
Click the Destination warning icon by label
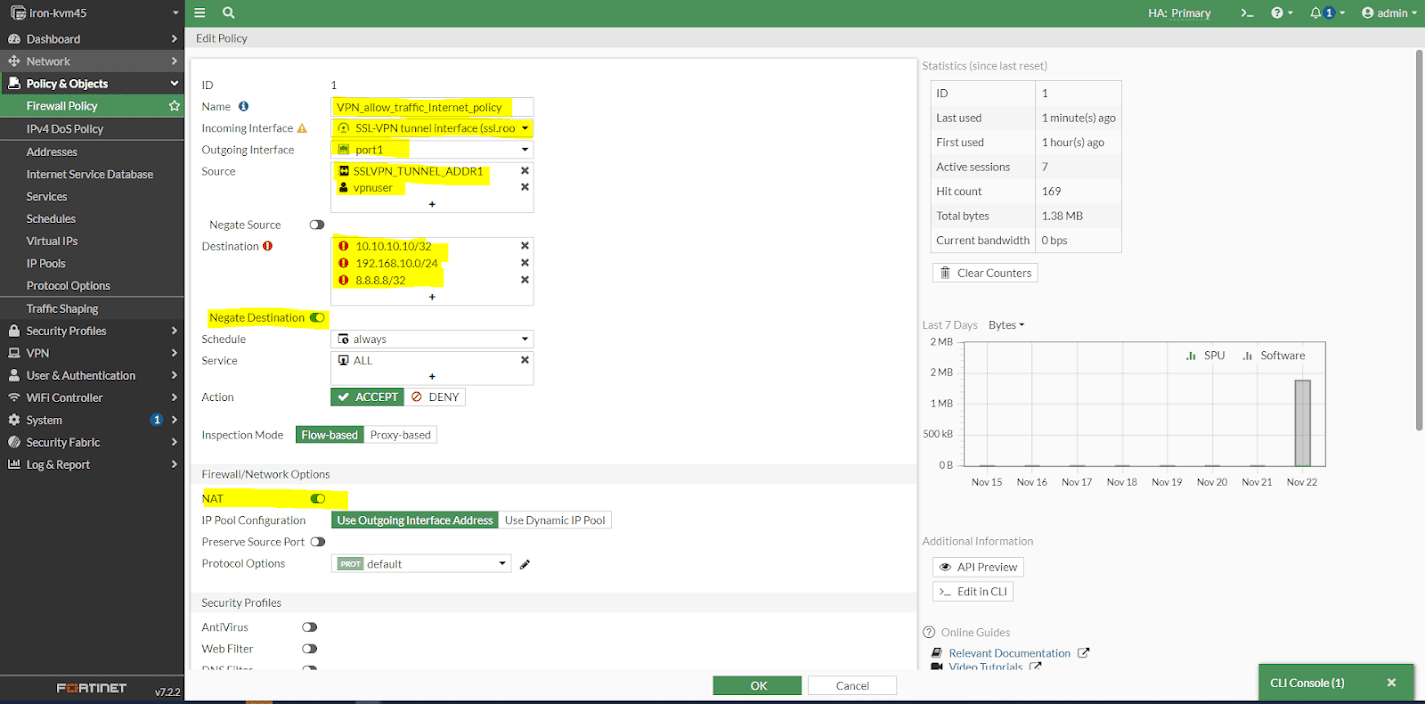[268, 246]
